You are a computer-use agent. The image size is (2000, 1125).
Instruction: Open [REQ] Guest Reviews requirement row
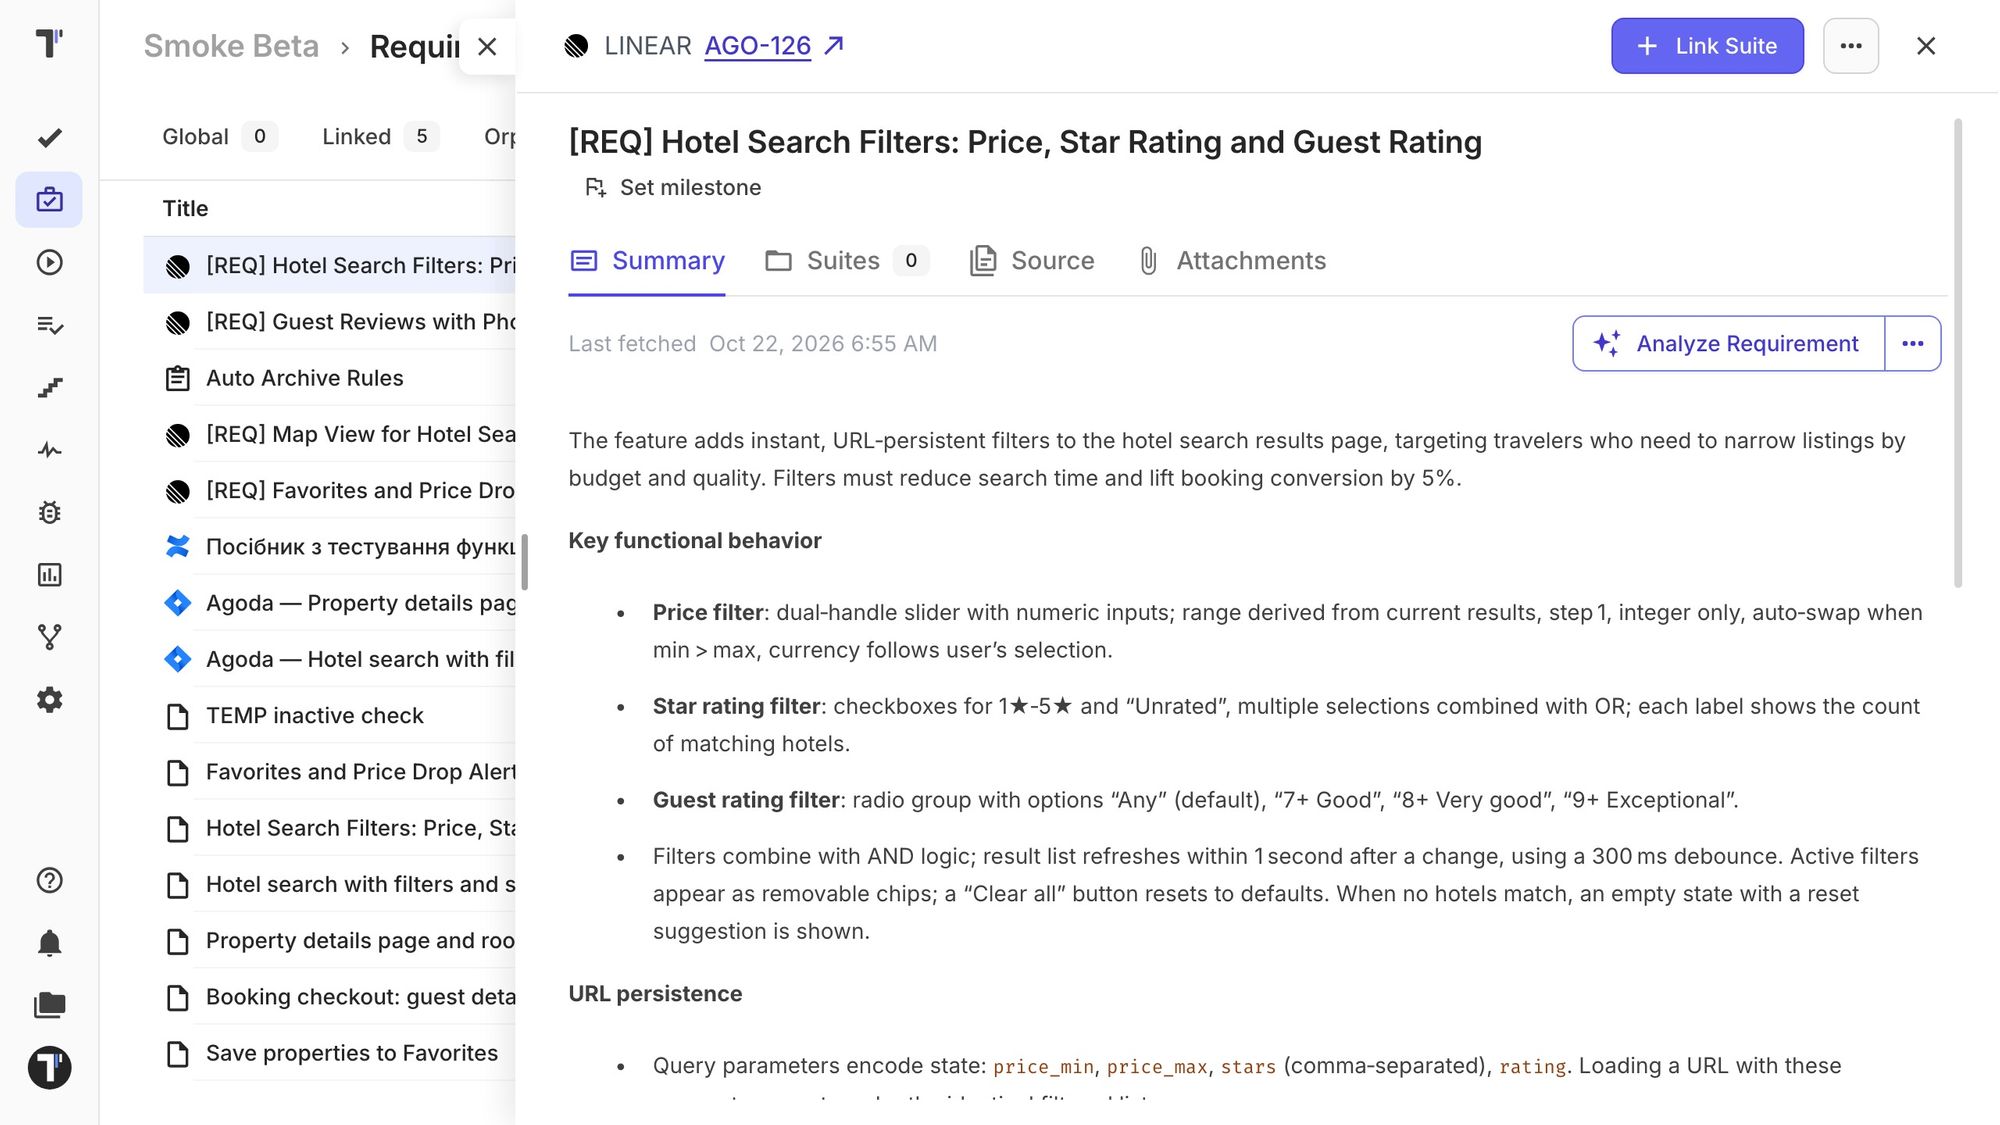[x=330, y=322]
